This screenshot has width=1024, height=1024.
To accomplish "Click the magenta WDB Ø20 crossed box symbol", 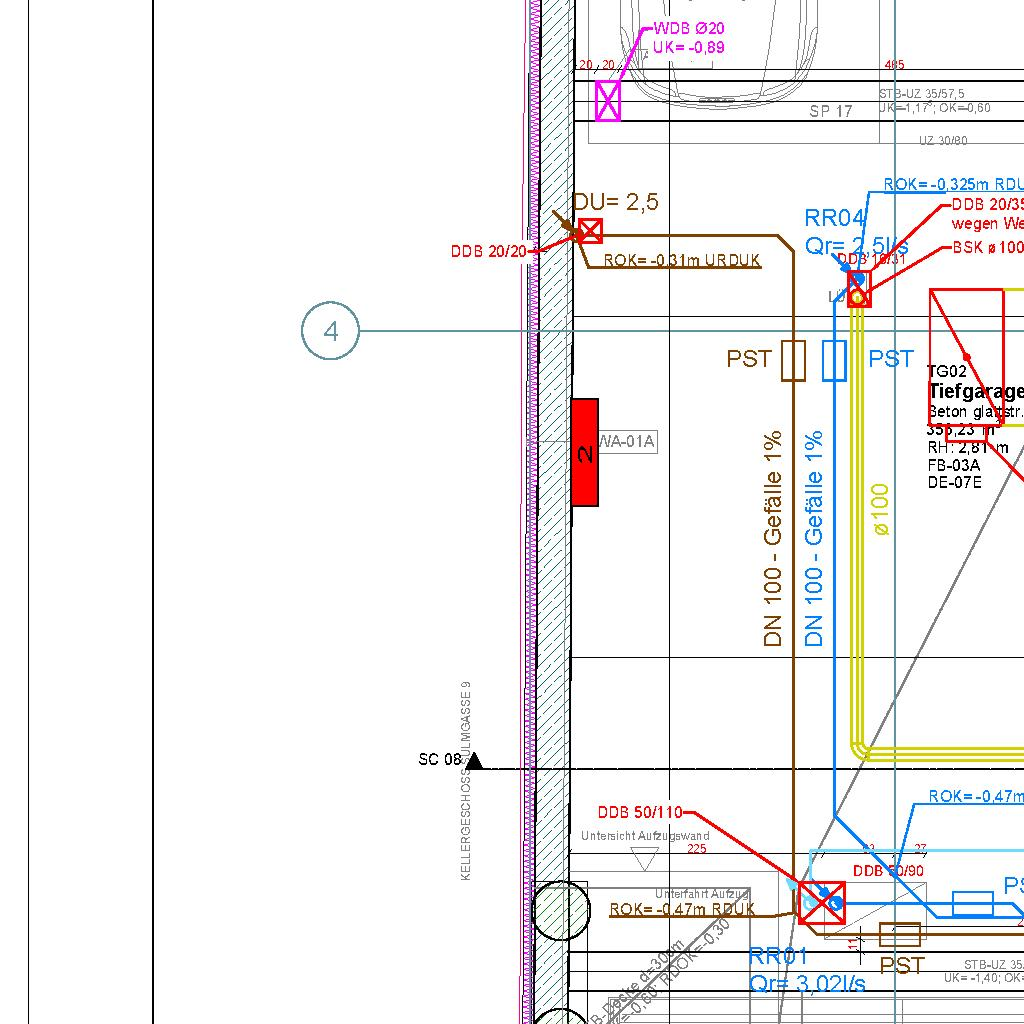I will pyautogui.click(x=608, y=101).
